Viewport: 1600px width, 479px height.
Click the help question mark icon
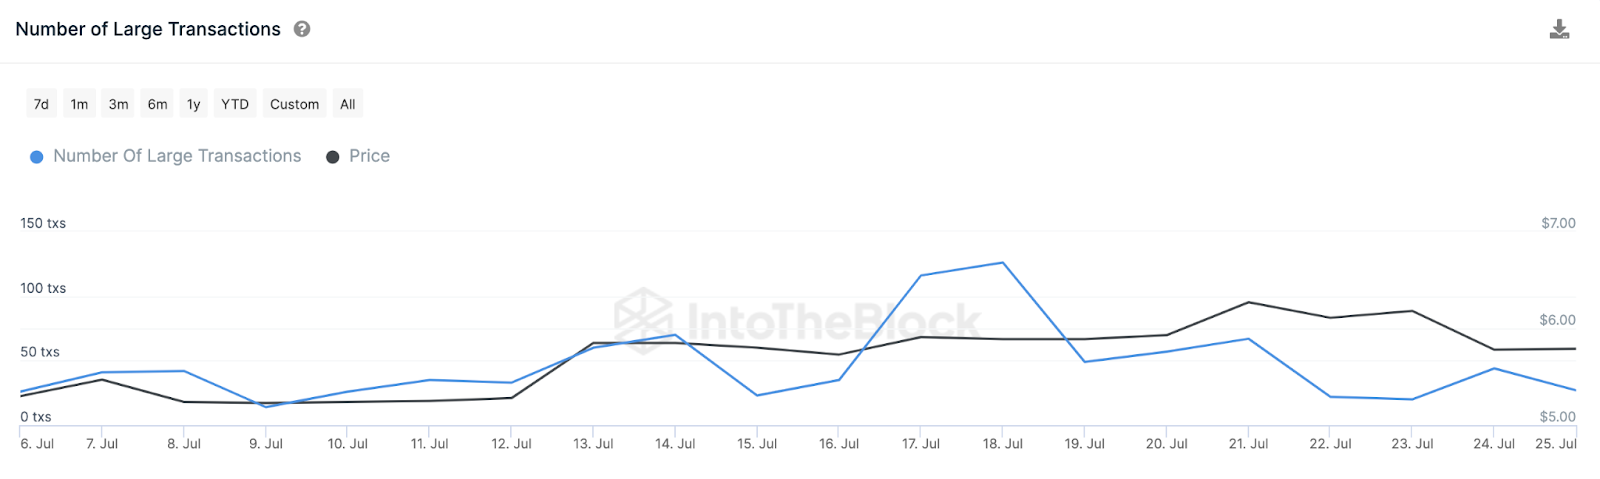click(302, 29)
